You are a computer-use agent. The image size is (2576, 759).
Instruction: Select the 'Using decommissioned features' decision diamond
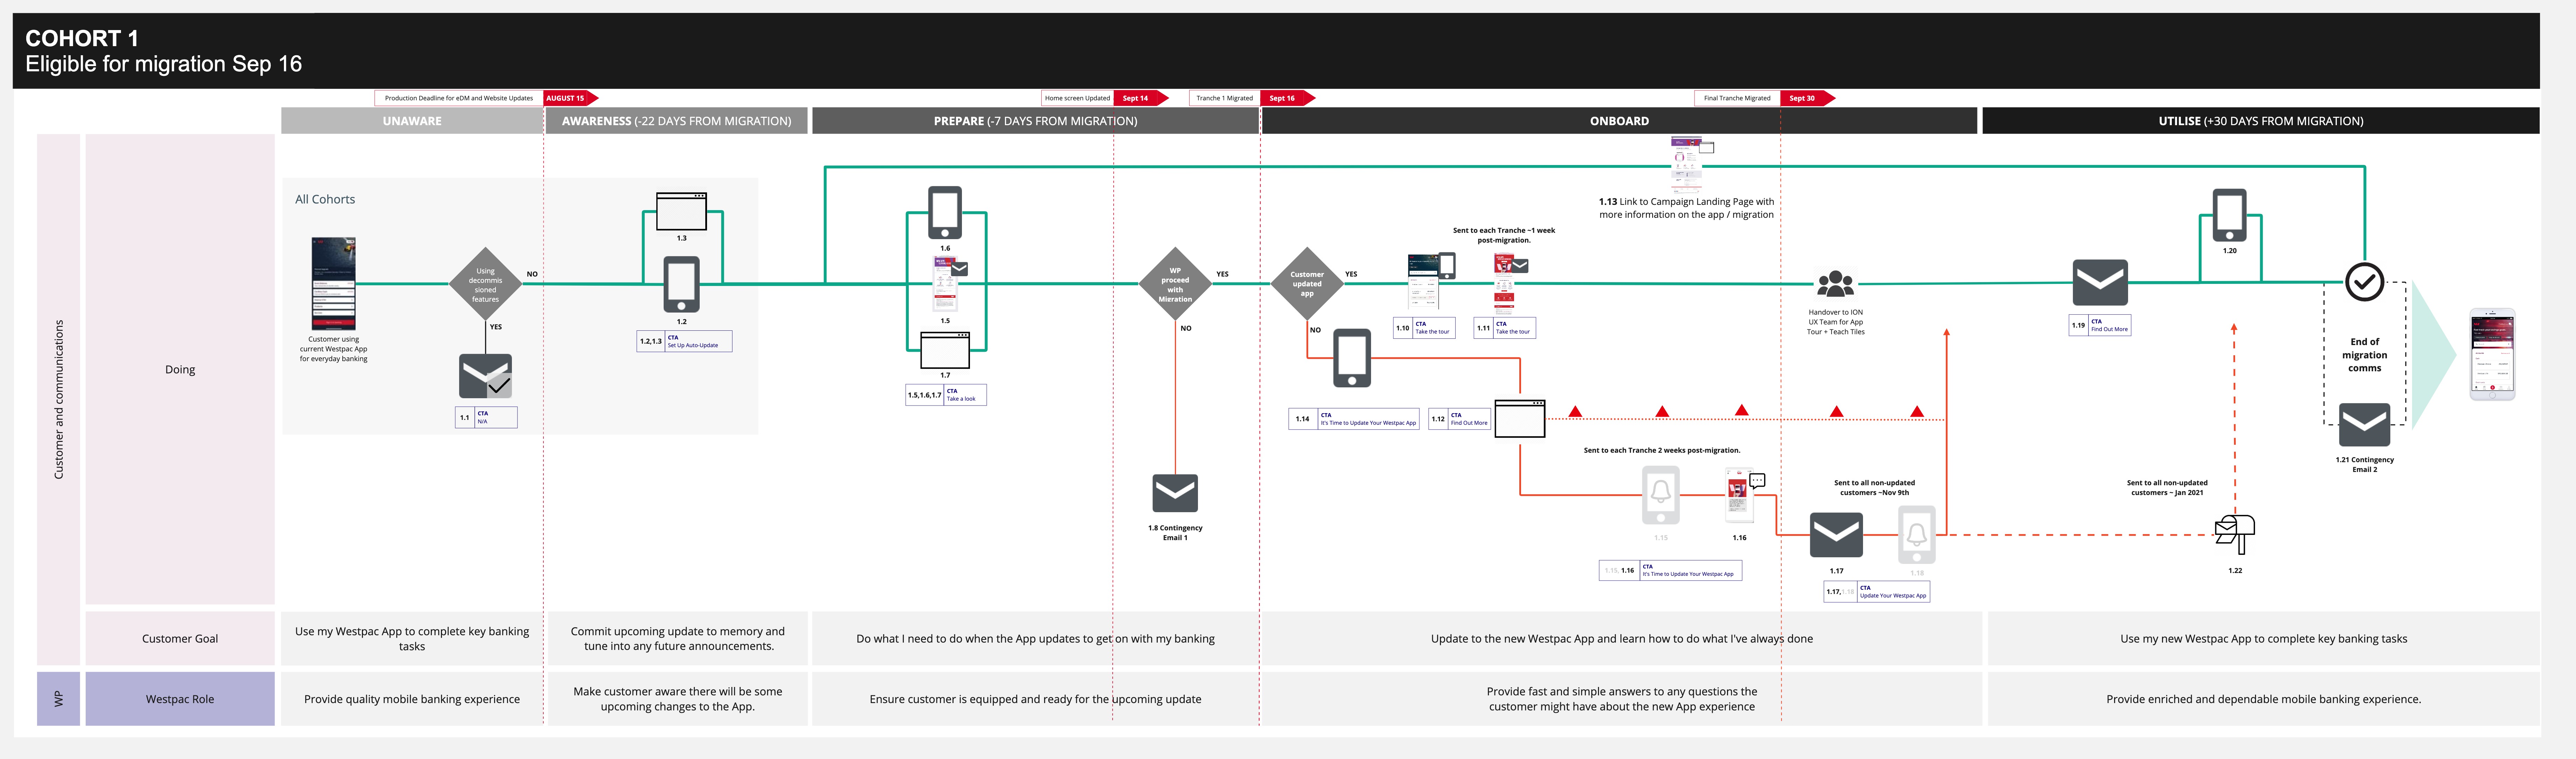[x=485, y=284]
